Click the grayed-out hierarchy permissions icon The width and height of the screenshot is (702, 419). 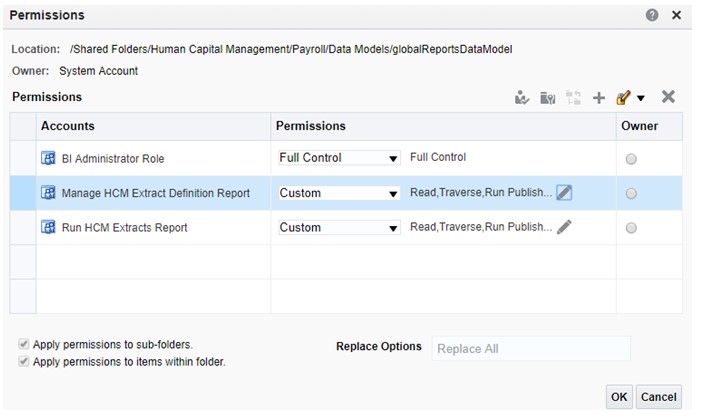[x=573, y=97]
